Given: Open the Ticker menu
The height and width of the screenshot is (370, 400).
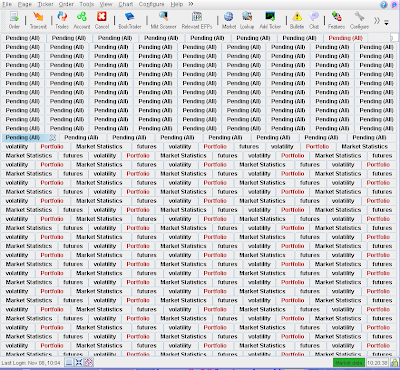Looking at the screenshot, I should click(45, 4).
